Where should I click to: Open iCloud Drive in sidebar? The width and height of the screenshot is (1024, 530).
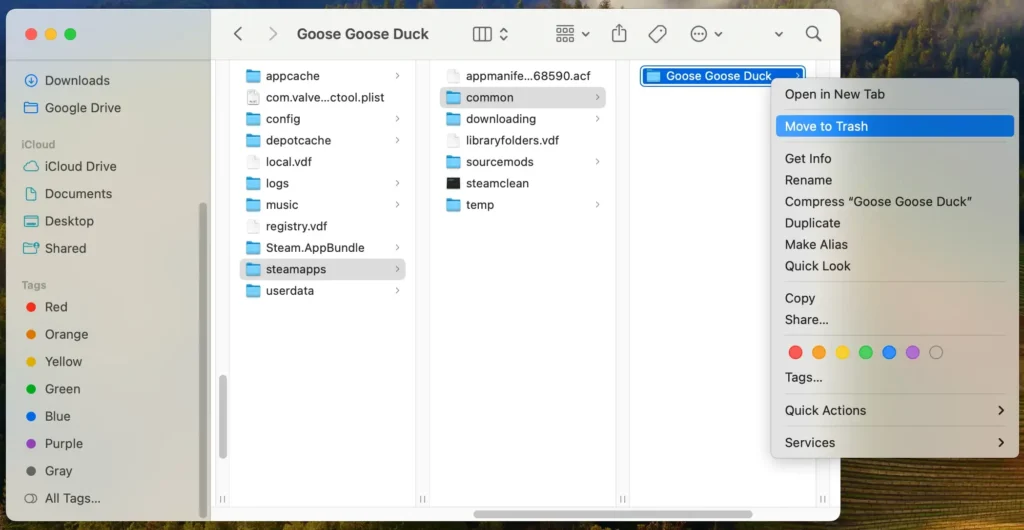tap(80, 166)
